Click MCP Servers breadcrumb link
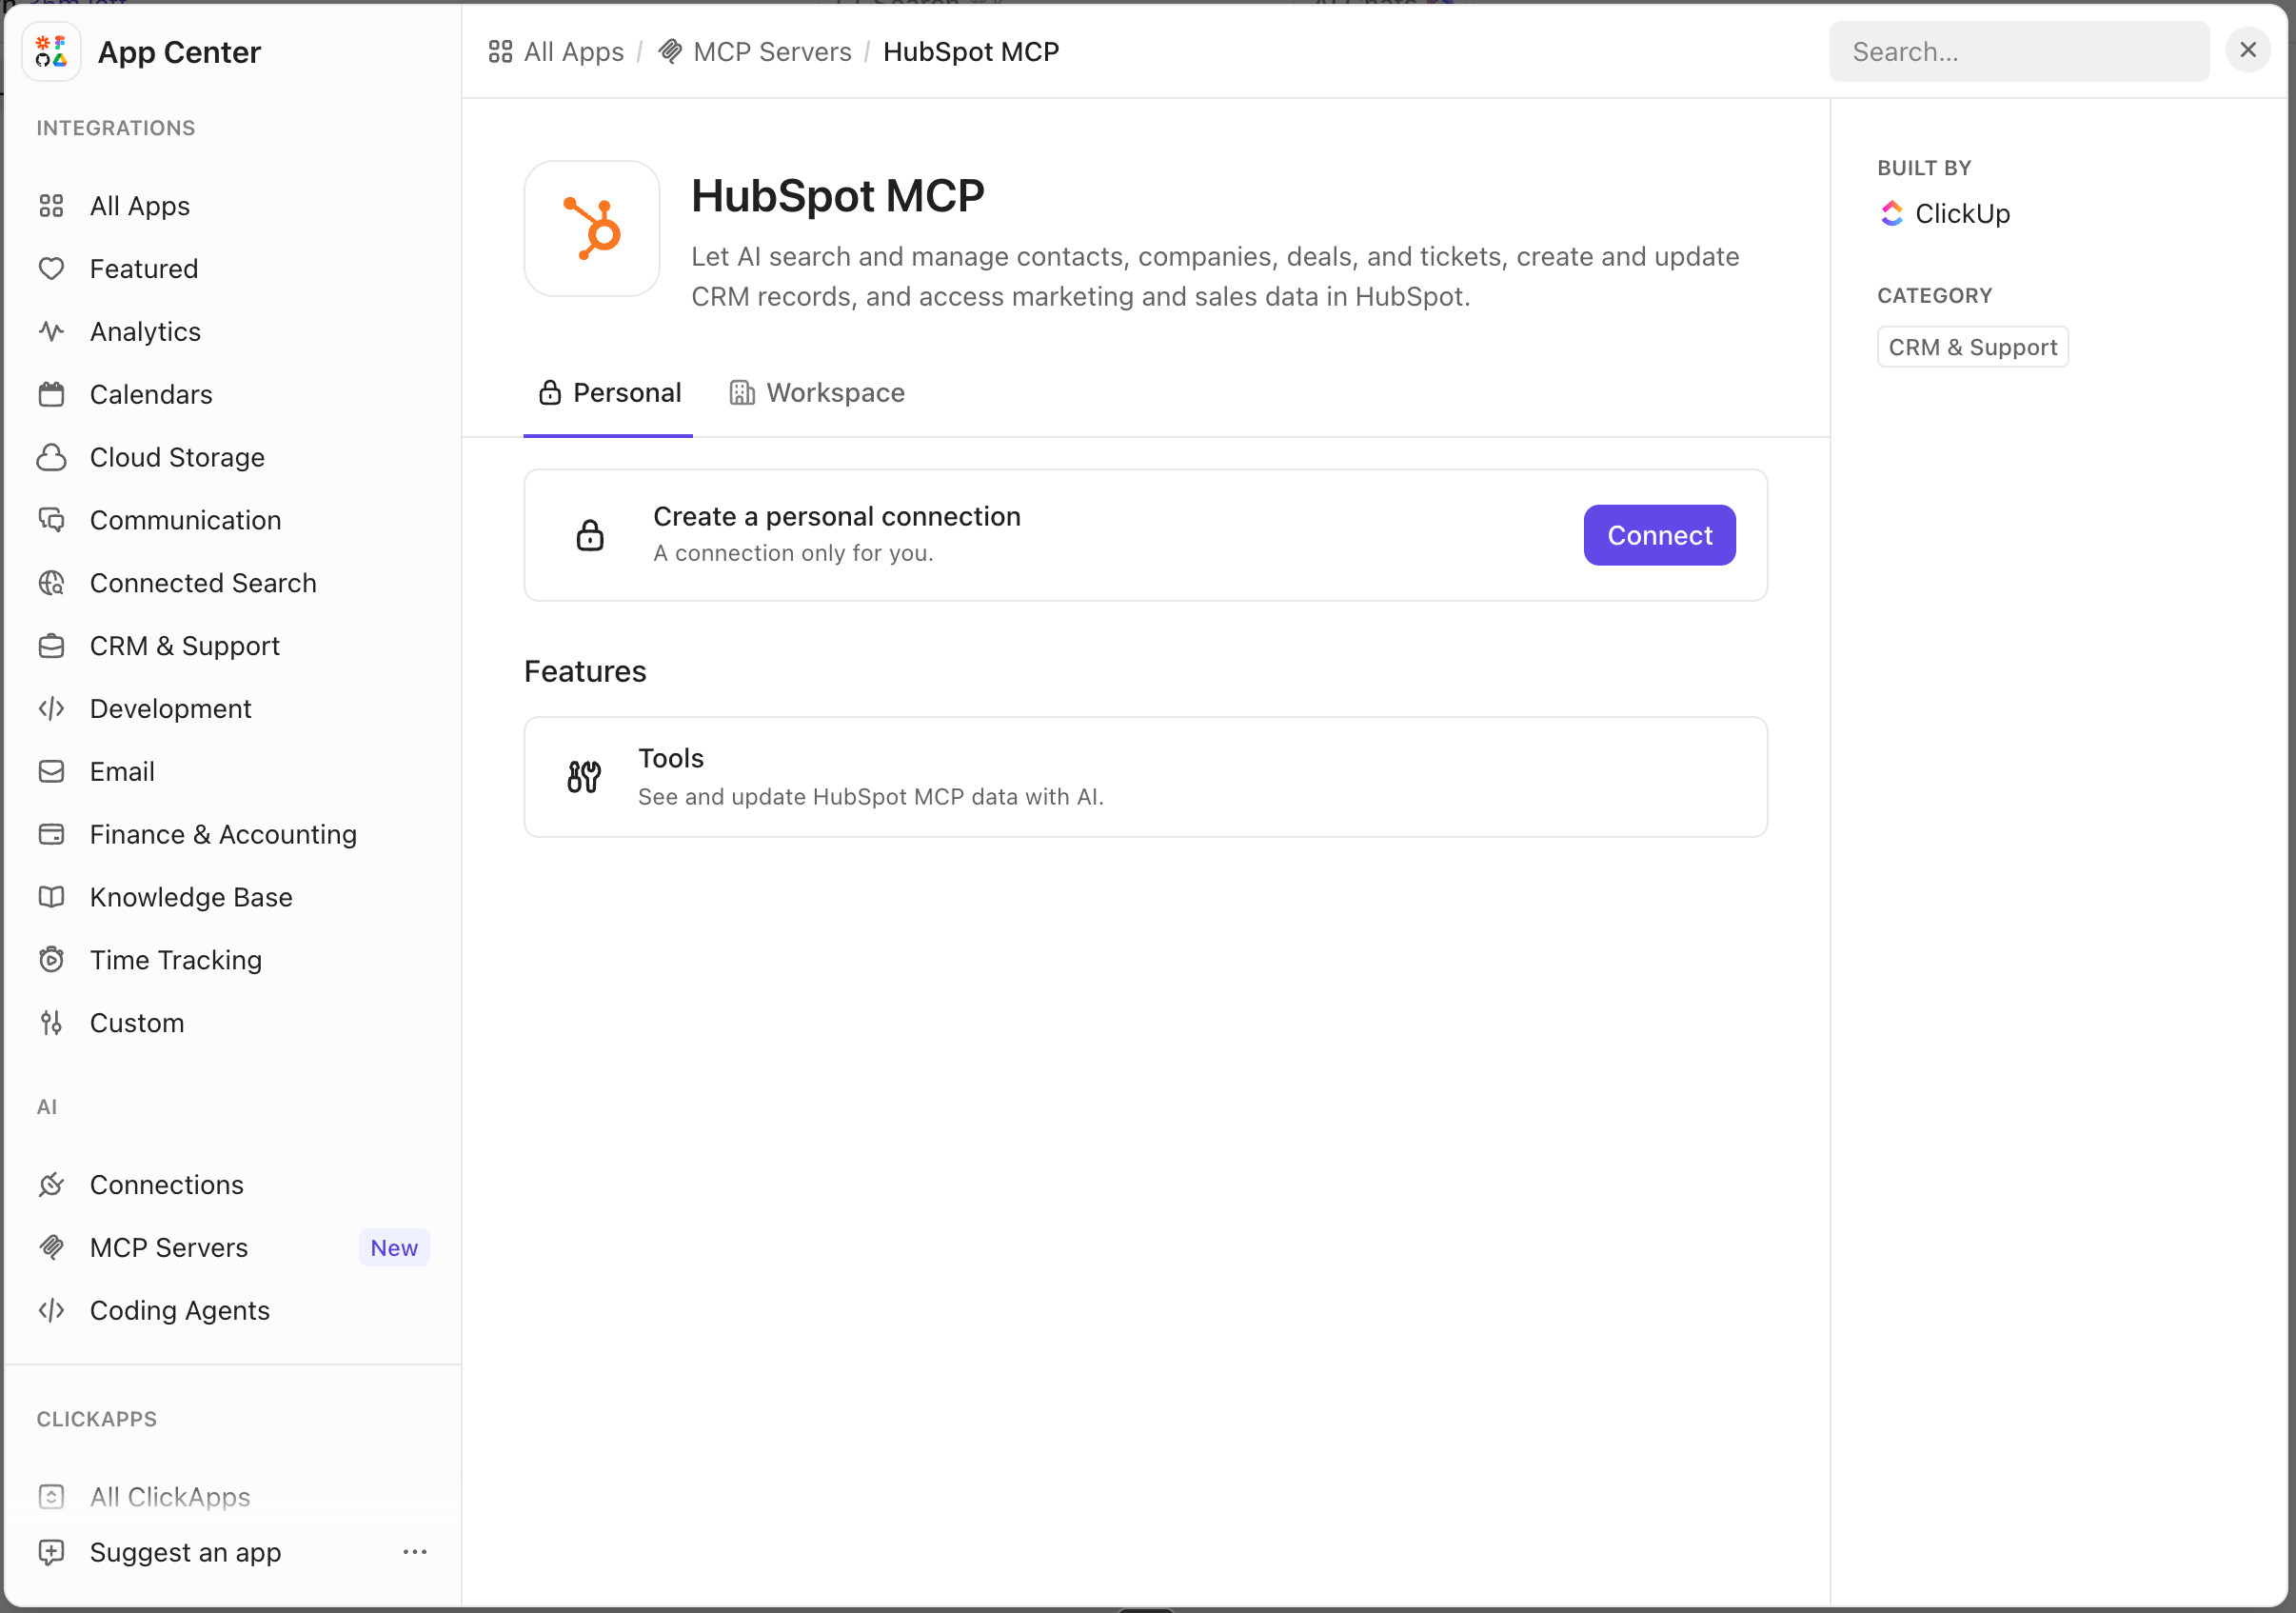The width and height of the screenshot is (2296, 1613). pos(755,52)
